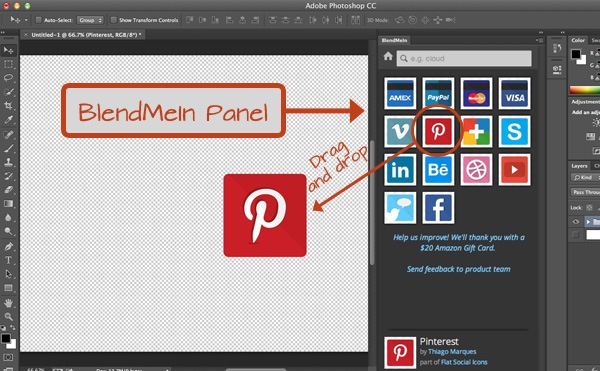600x371 pixels.
Task: Pick the Hand tool
Action: [8, 303]
